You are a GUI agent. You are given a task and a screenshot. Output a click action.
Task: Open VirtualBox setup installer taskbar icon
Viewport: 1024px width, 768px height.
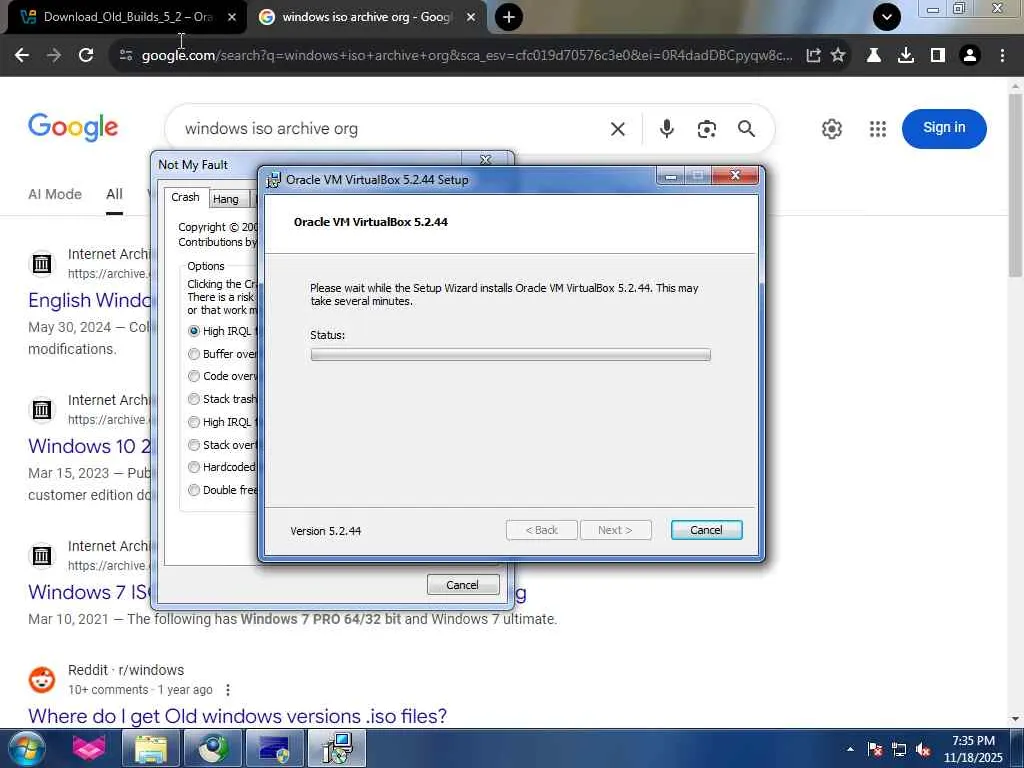(338, 748)
